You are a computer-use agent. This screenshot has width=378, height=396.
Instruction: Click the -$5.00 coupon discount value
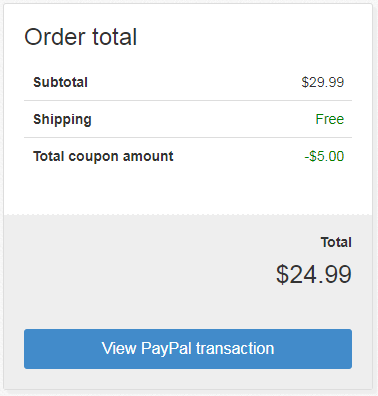coord(324,156)
